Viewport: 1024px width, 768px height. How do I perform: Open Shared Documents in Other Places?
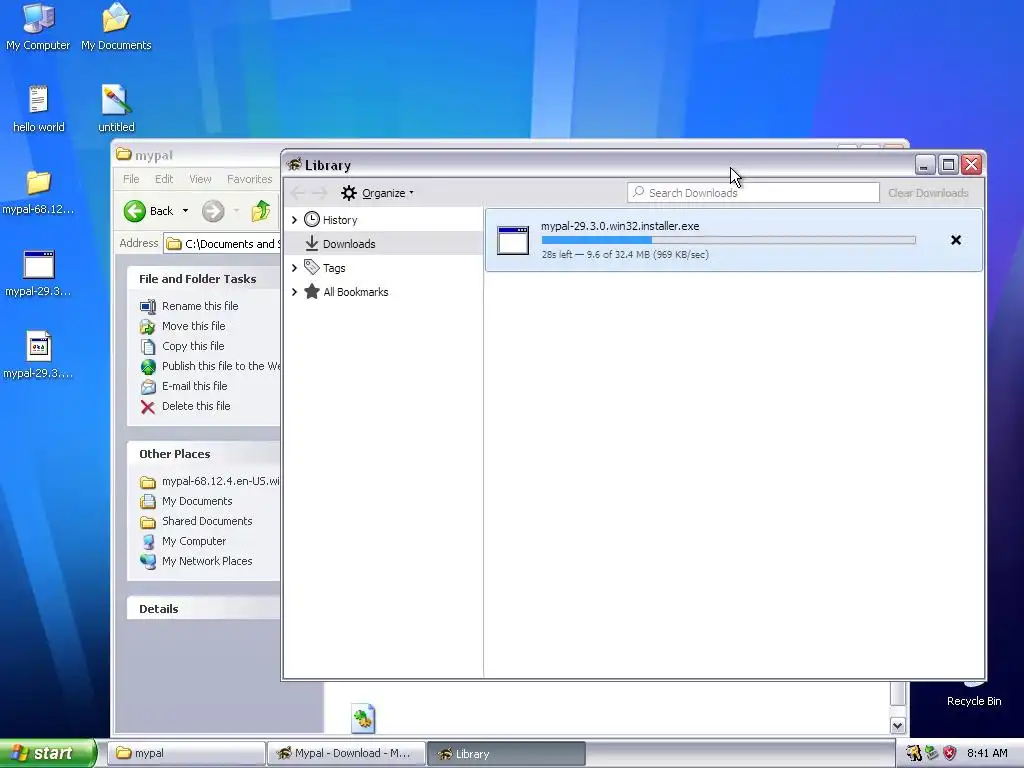click(207, 521)
